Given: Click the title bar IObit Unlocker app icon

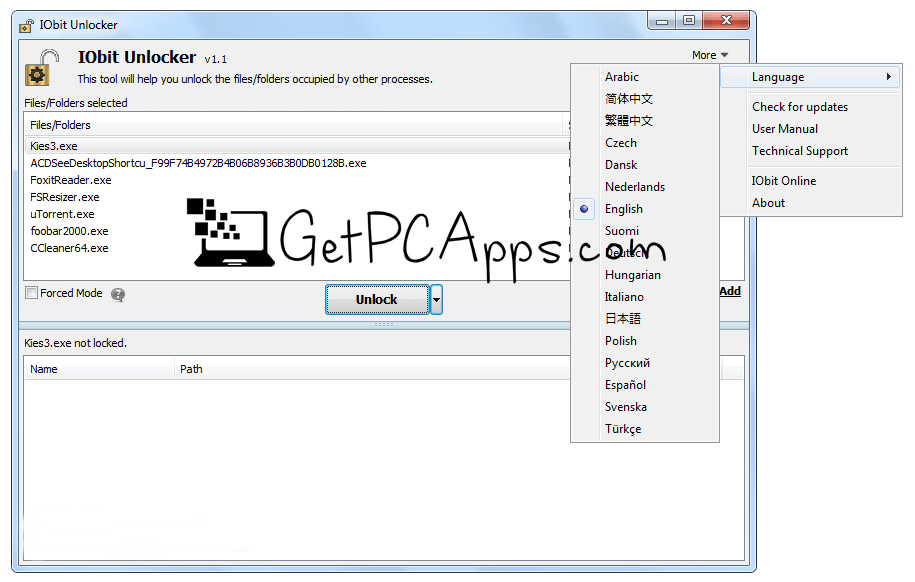Looking at the screenshot, I should [x=26, y=26].
